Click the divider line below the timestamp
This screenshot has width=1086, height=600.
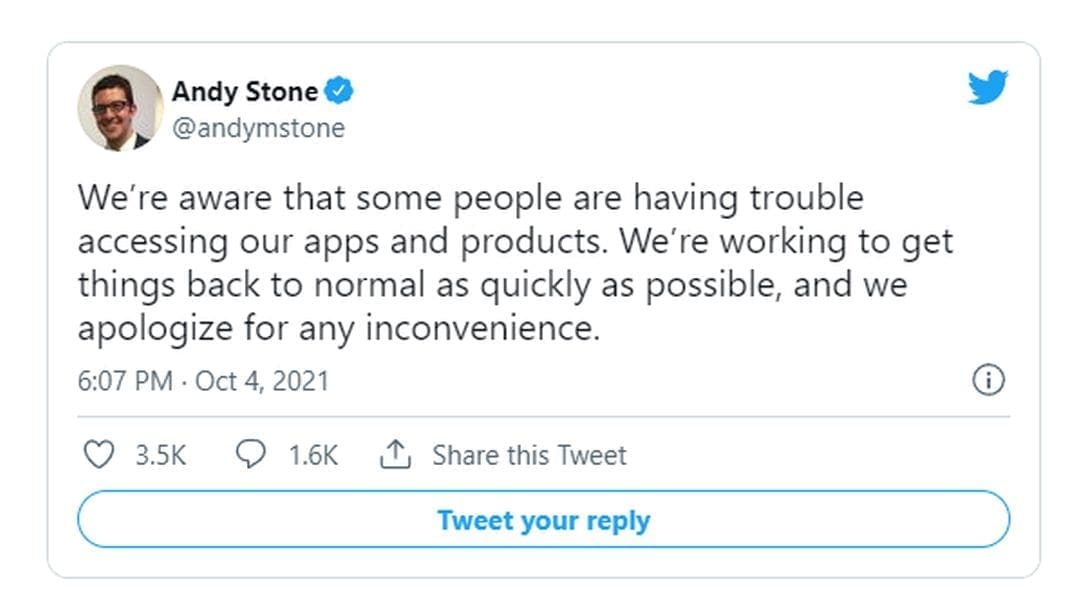543,416
